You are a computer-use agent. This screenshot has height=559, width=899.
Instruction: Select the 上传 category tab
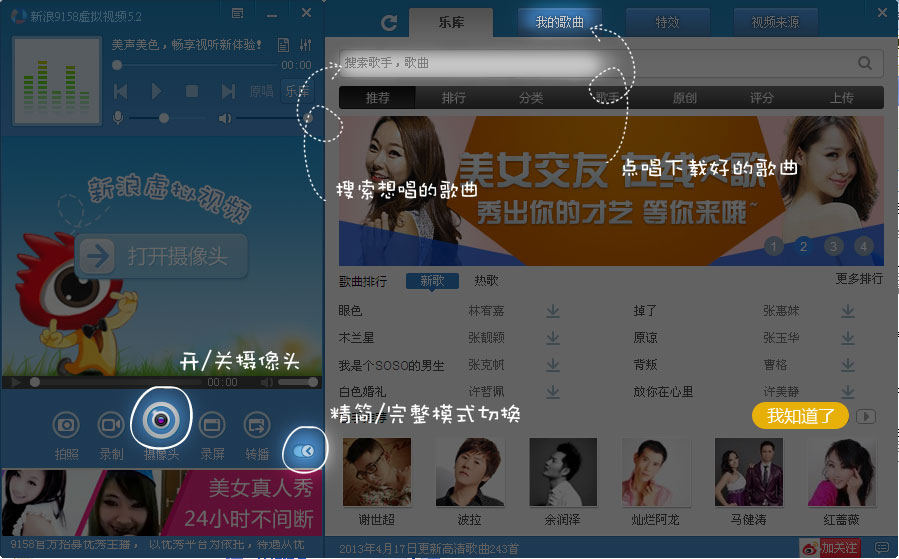pyautogui.click(x=841, y=98)
